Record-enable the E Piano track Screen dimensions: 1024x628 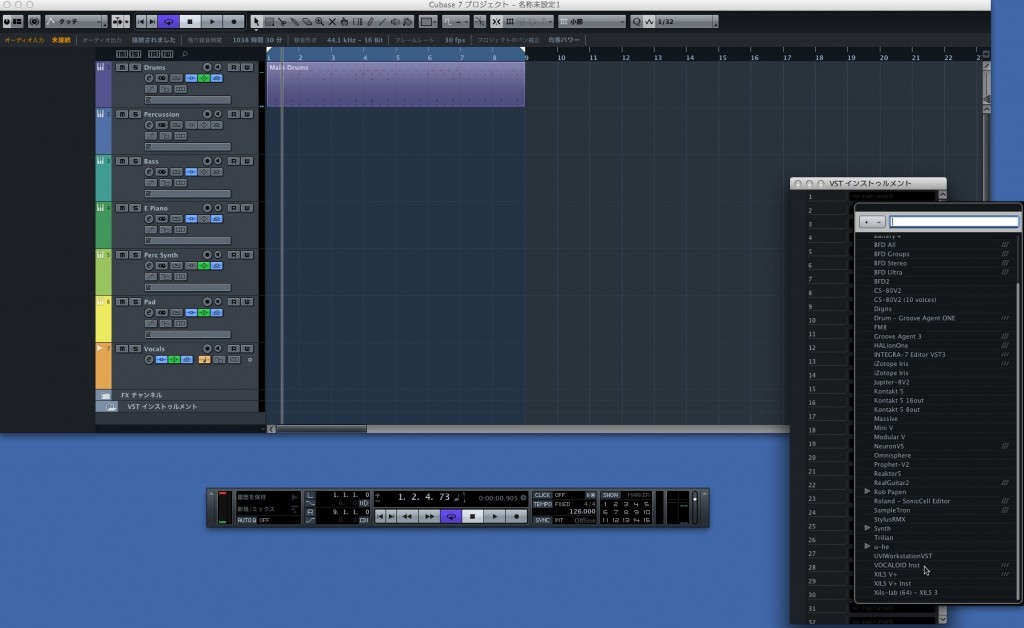(x=207, y=208)
